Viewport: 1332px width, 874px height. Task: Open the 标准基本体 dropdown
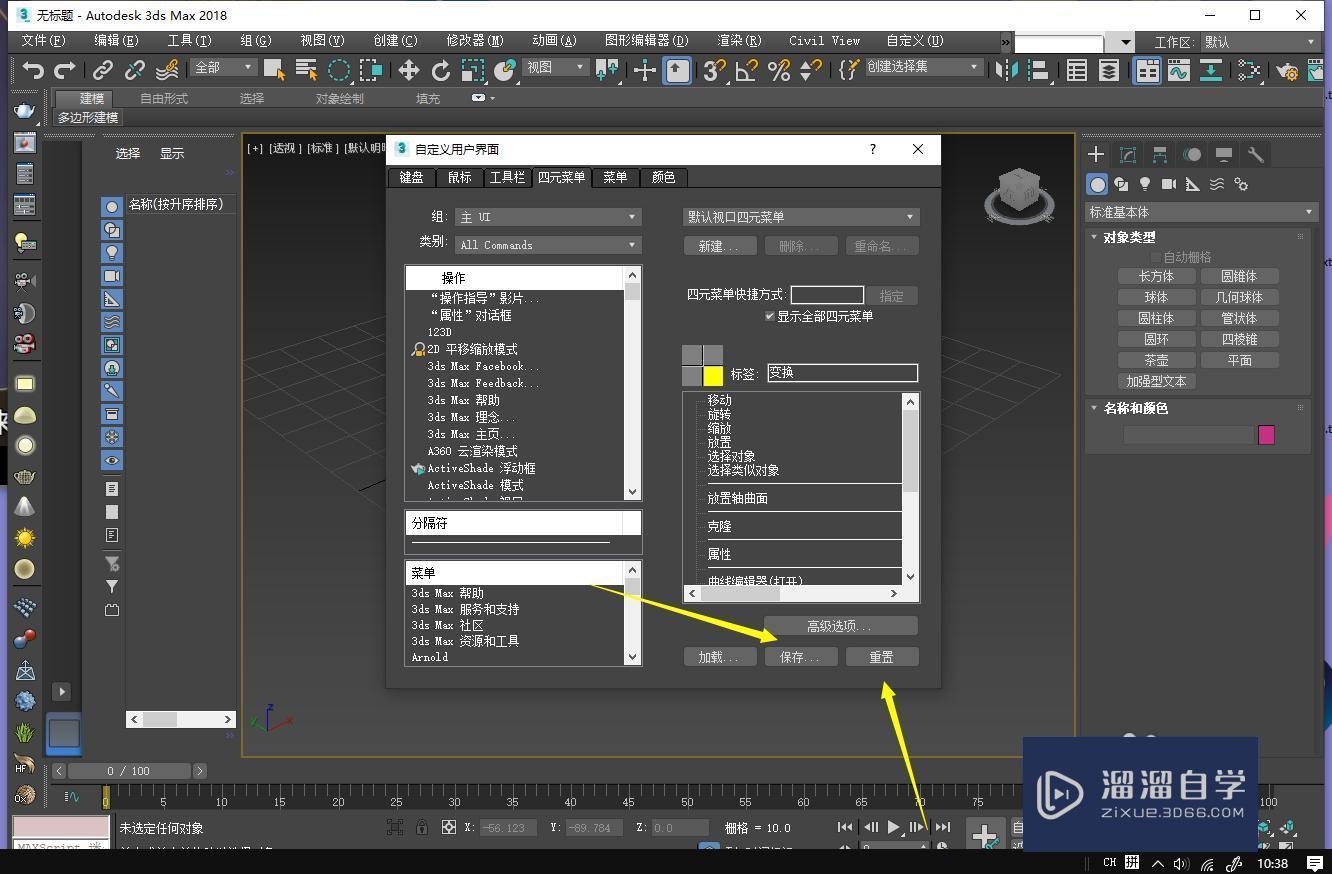pos(1201,212)
